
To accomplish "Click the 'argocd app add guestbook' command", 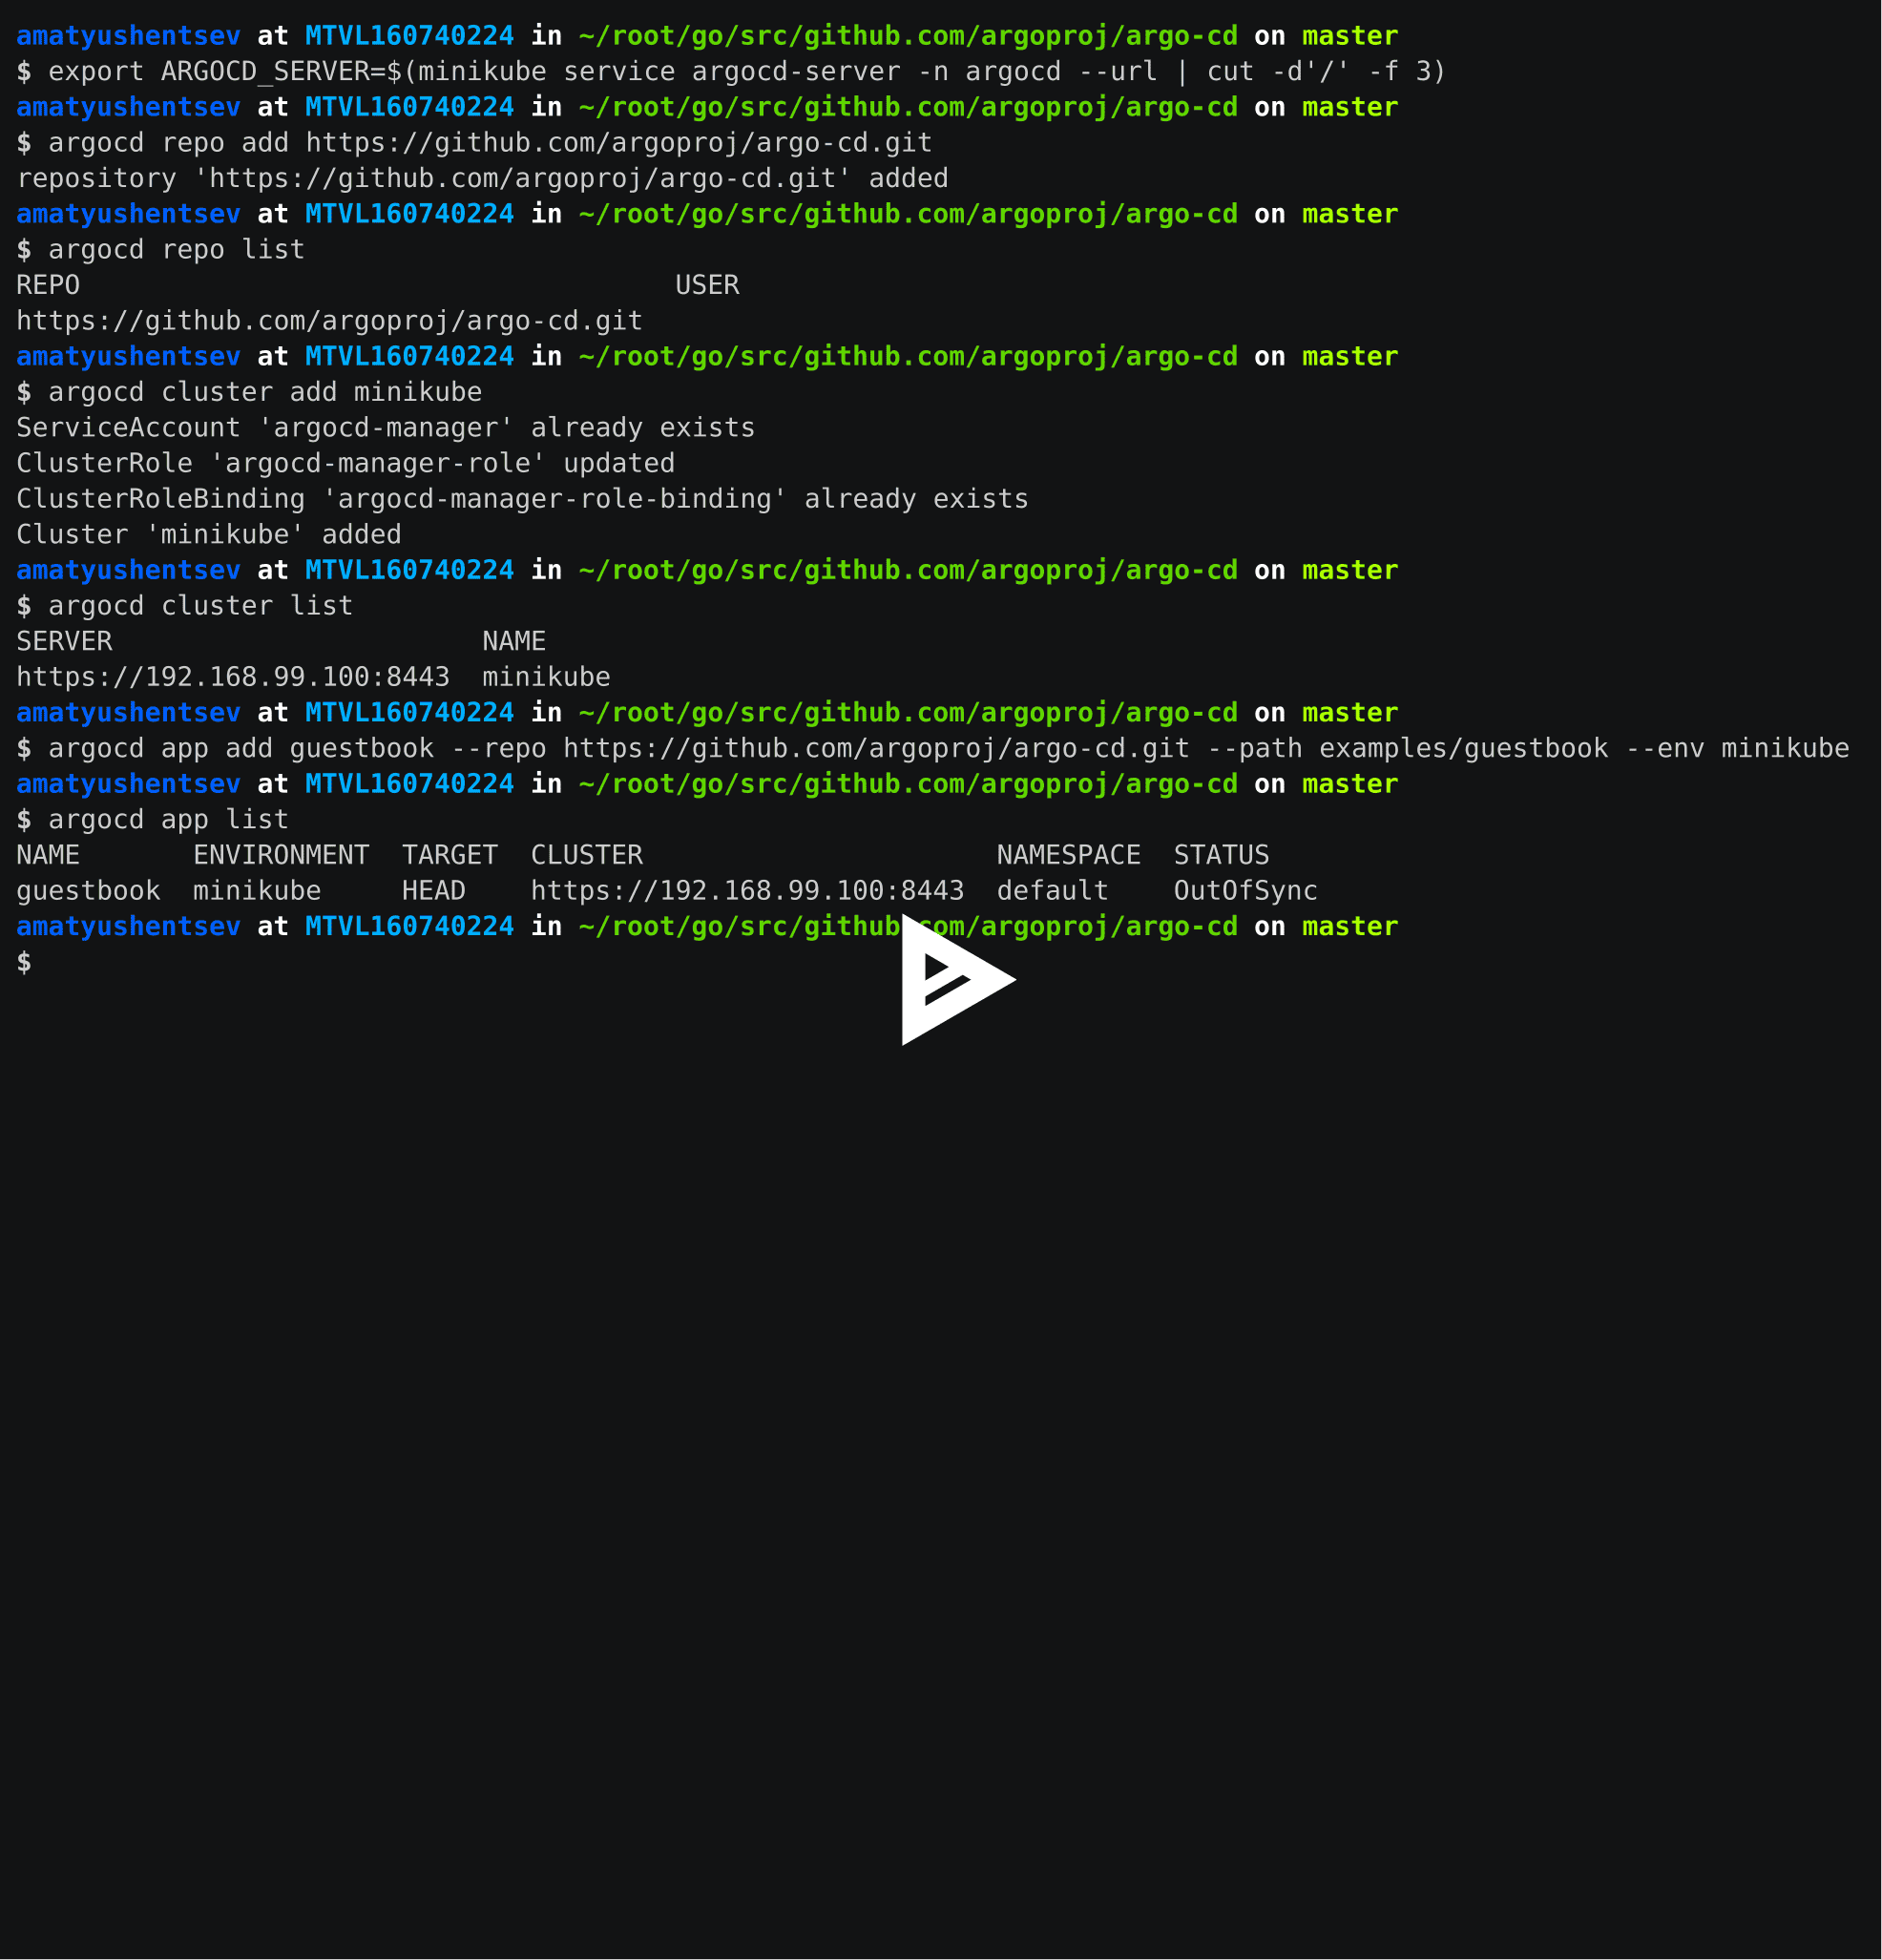I will pyautogui.click(x=933, y=749).
